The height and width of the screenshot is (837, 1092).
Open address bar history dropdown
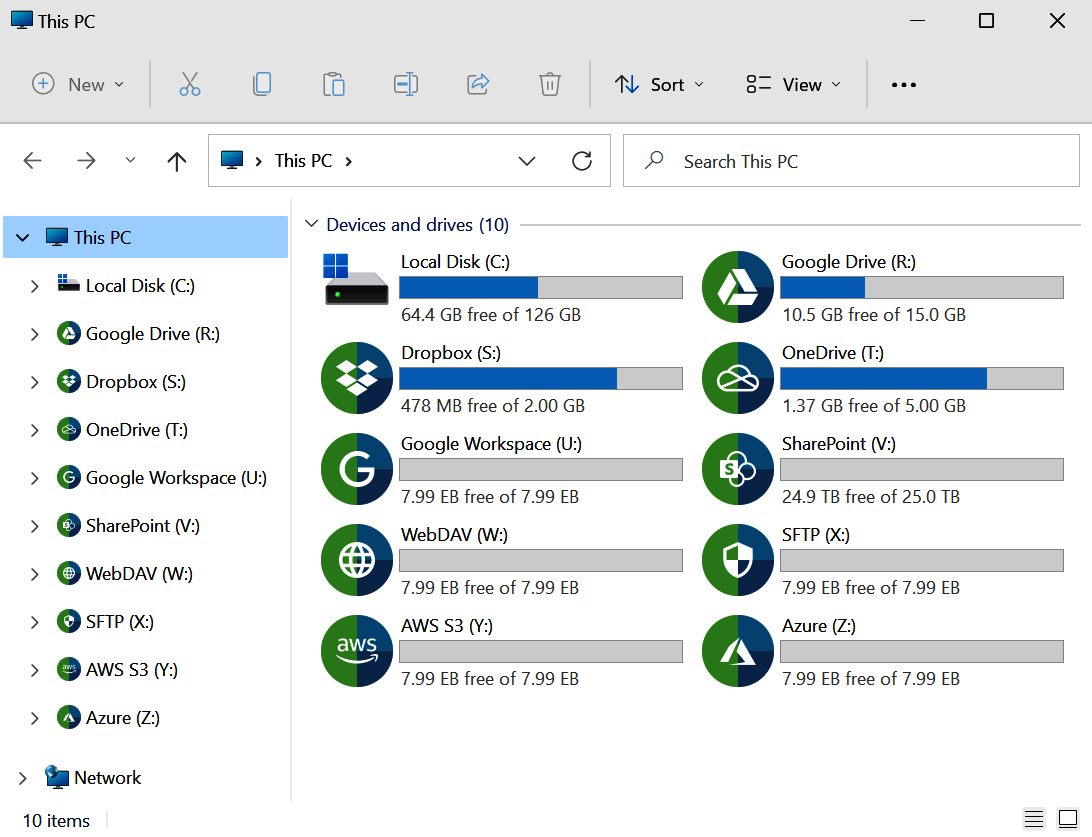(527, 161)
